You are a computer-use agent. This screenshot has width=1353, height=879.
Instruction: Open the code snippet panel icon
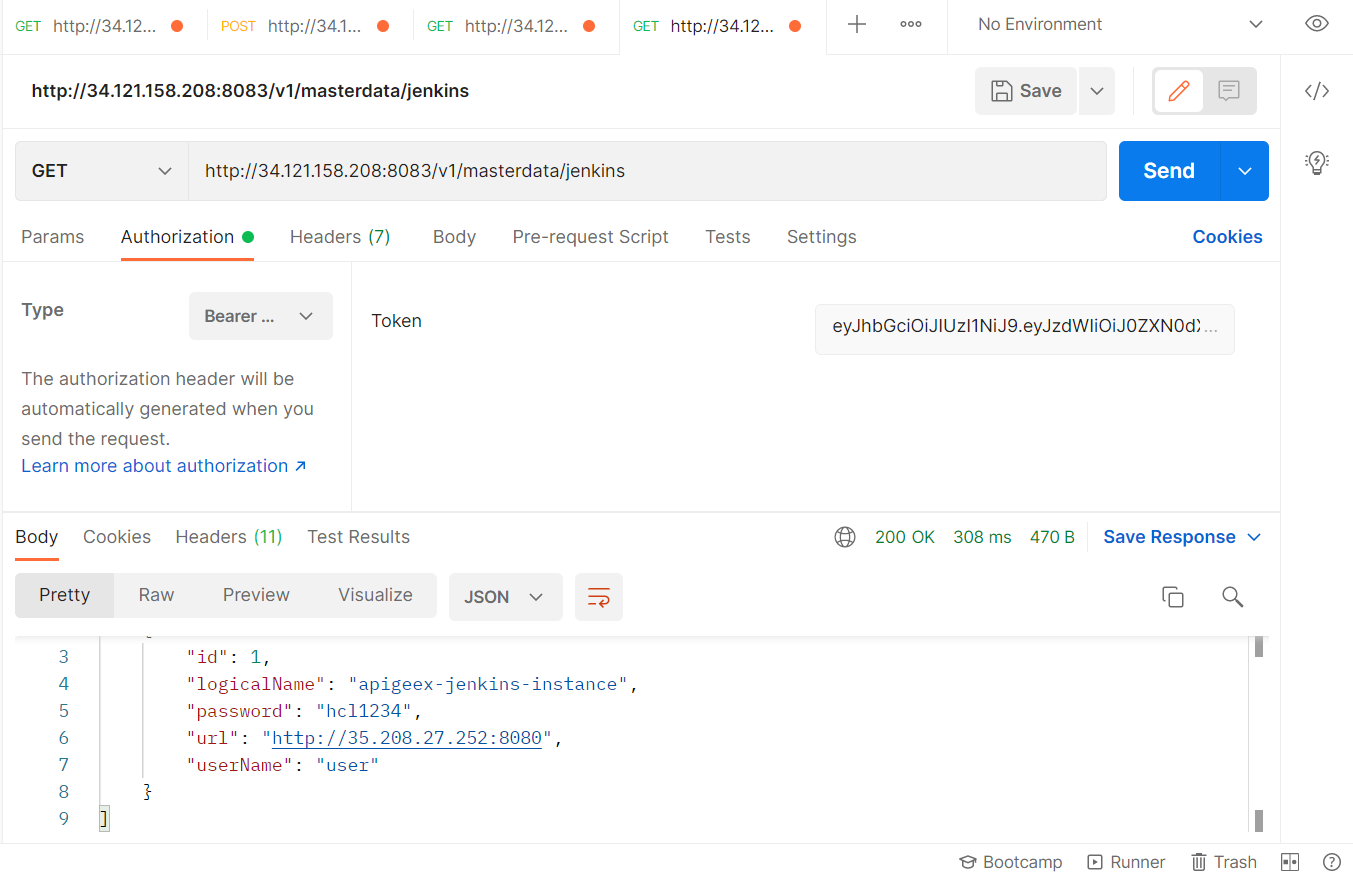click(x=1317, y=91)
